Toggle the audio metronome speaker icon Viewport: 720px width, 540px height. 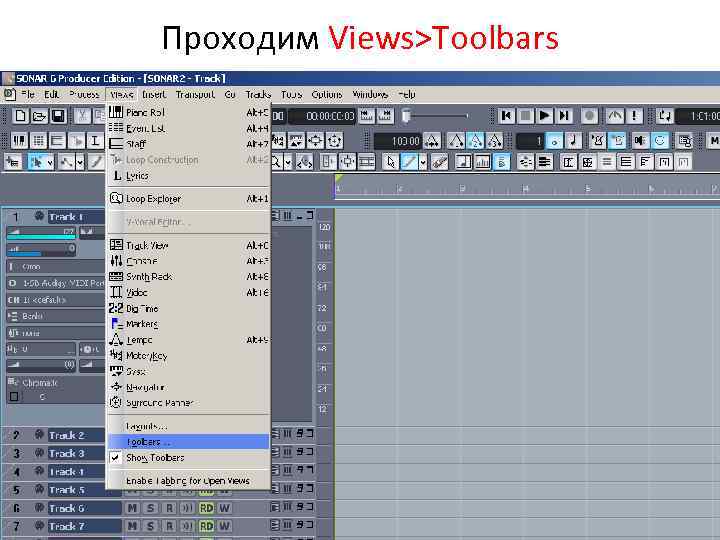(640, 141)
